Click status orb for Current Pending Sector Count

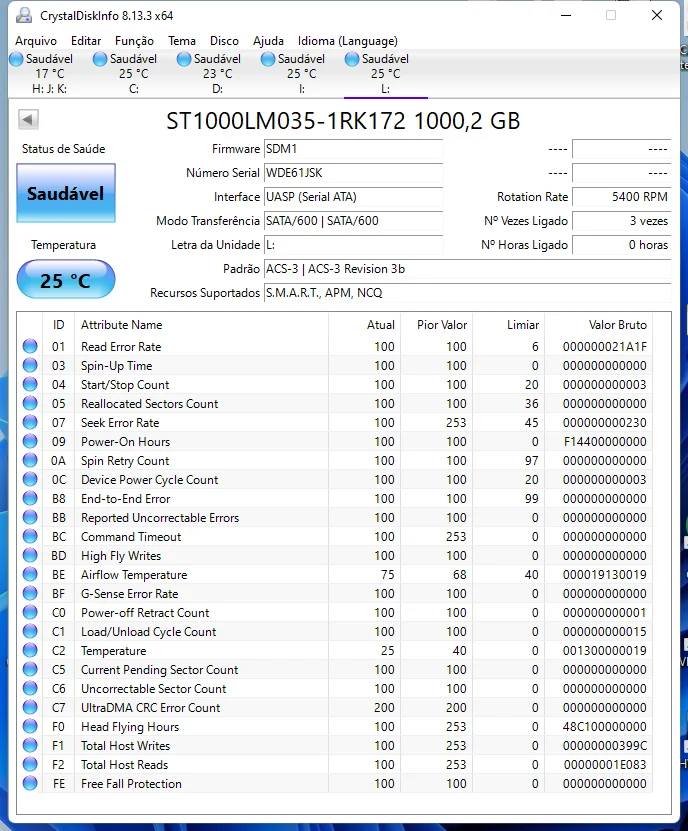30,669
